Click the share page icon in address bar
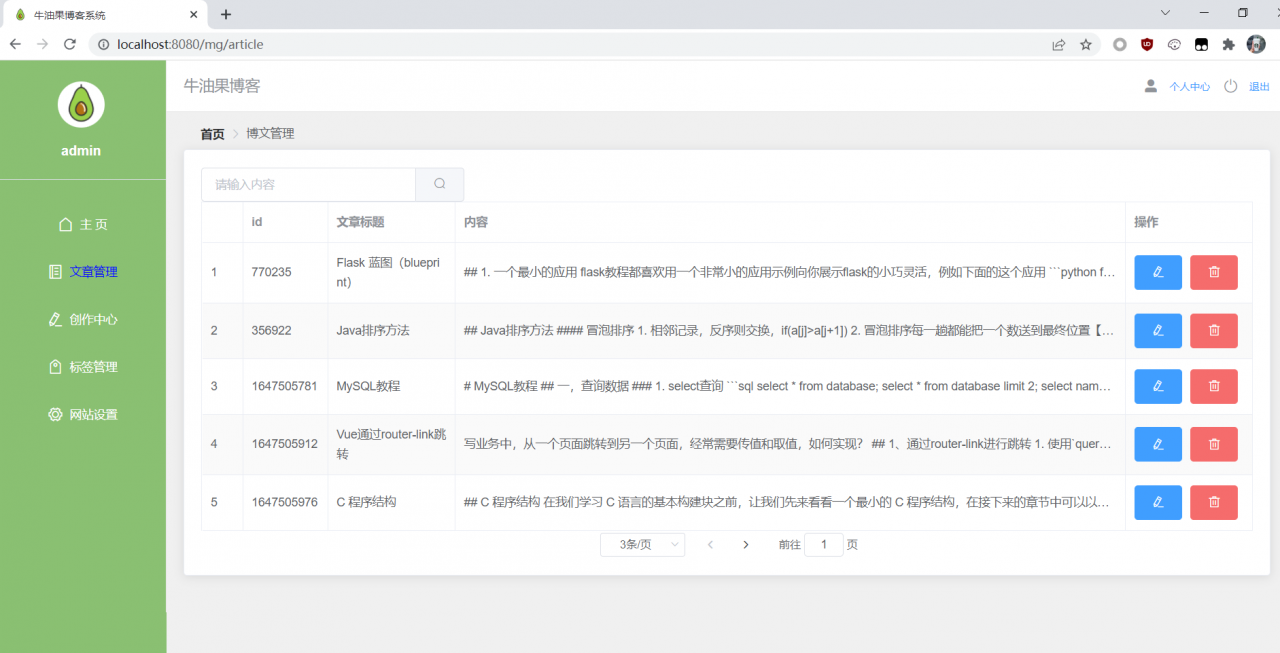Screen dimensions: 1280x653 [x=1058, y=44]
